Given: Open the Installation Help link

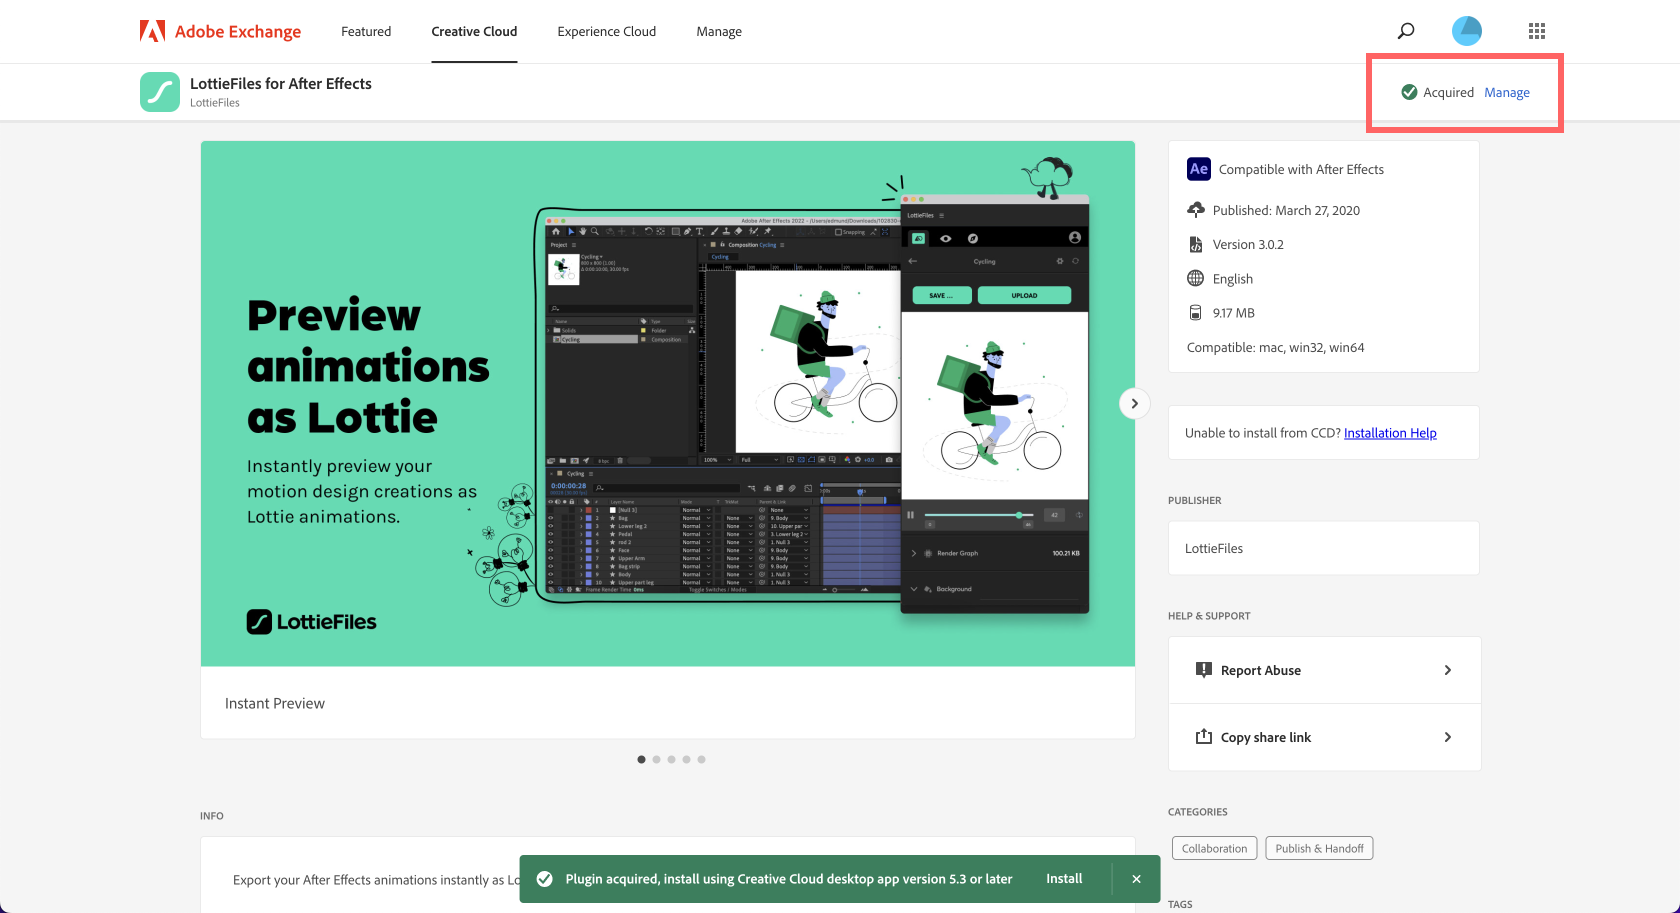Looking at the screenshot, I should 1390,433.
